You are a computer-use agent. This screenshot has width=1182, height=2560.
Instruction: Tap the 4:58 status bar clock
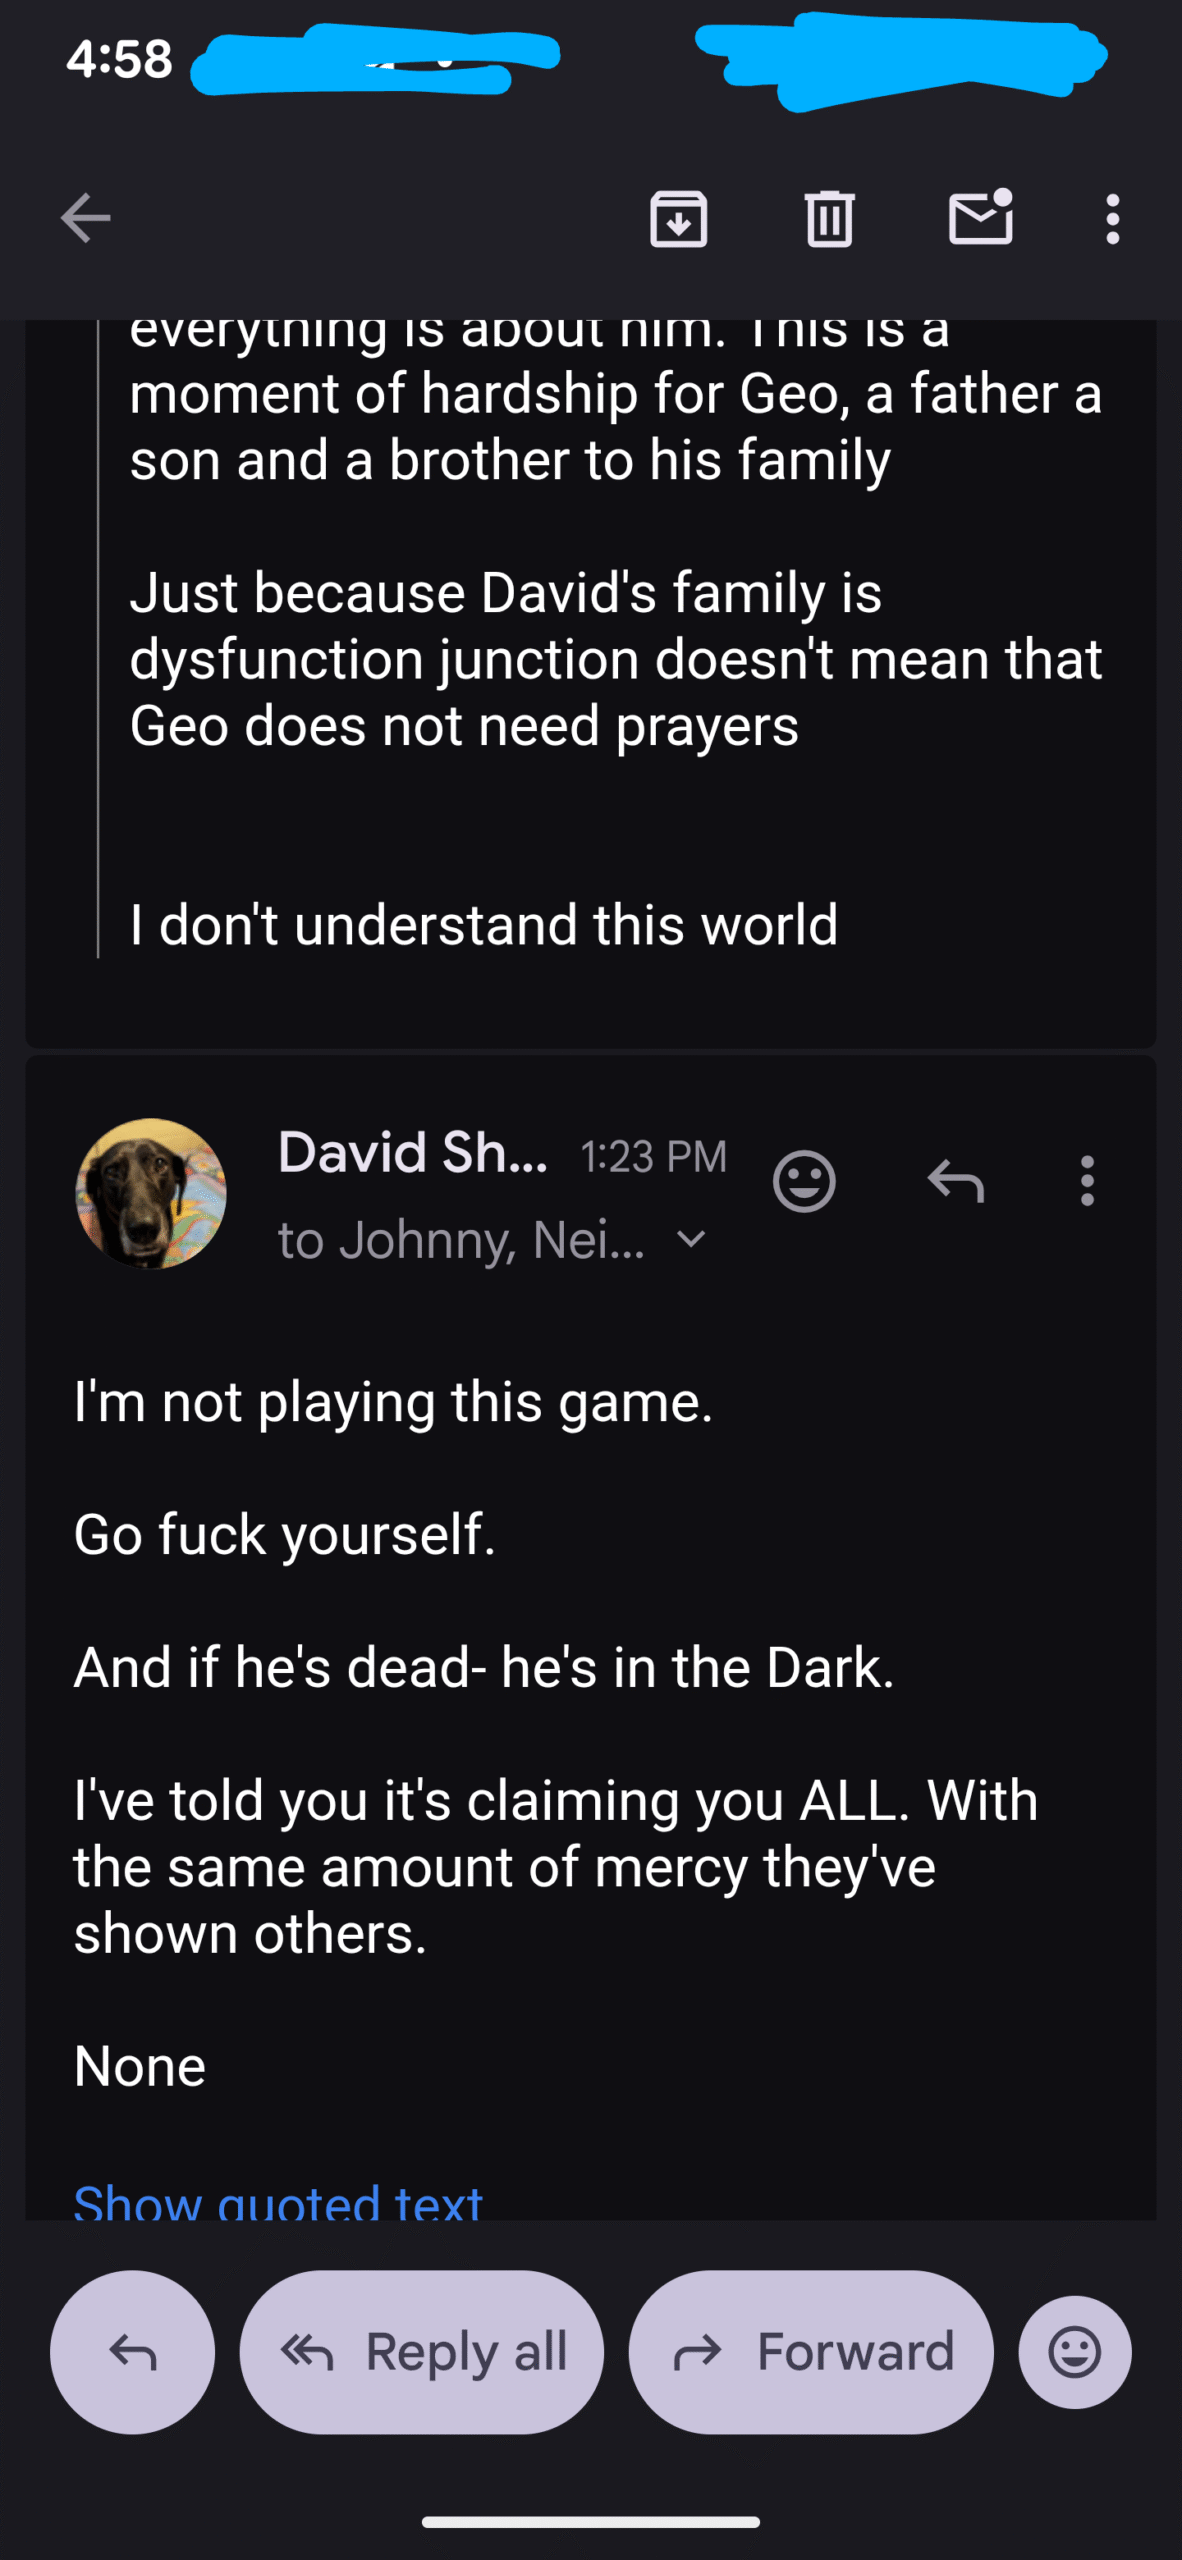tap(119, 58)
